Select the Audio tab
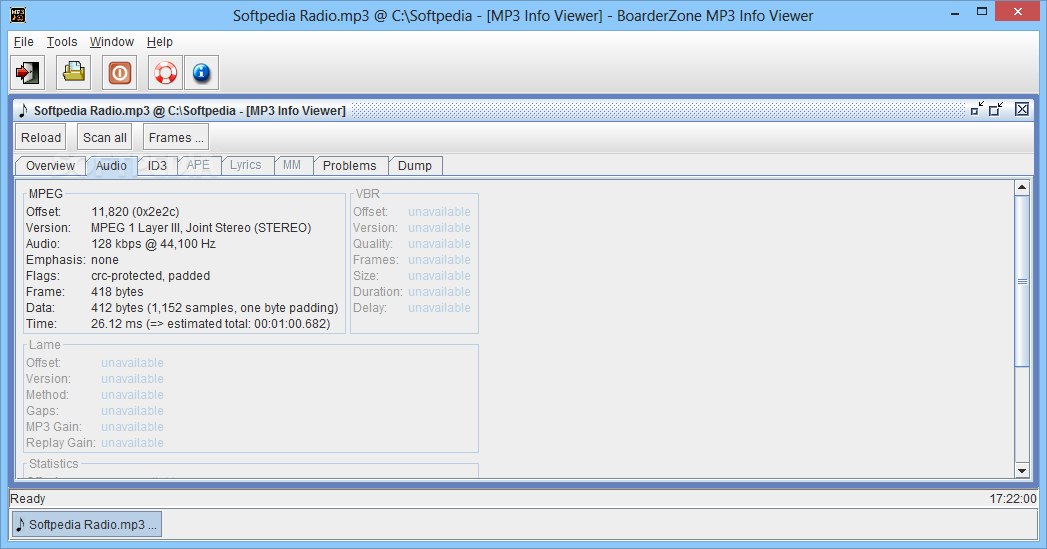 click(x=111, y=166)
